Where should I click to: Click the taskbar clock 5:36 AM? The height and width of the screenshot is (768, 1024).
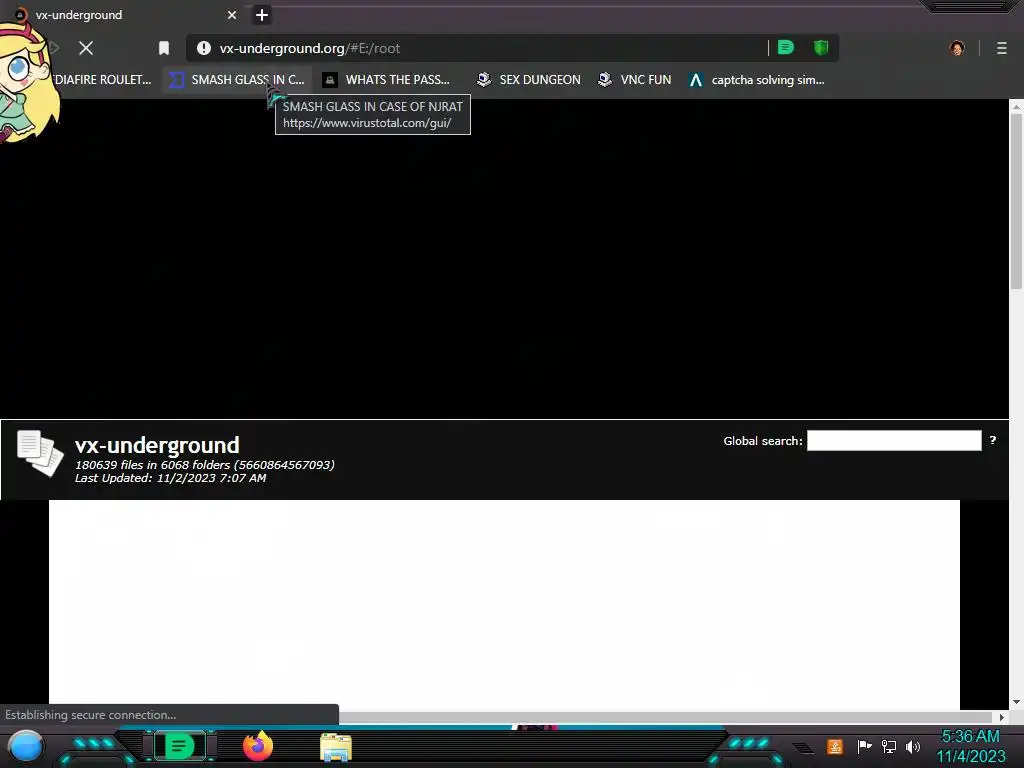[970, 737]
